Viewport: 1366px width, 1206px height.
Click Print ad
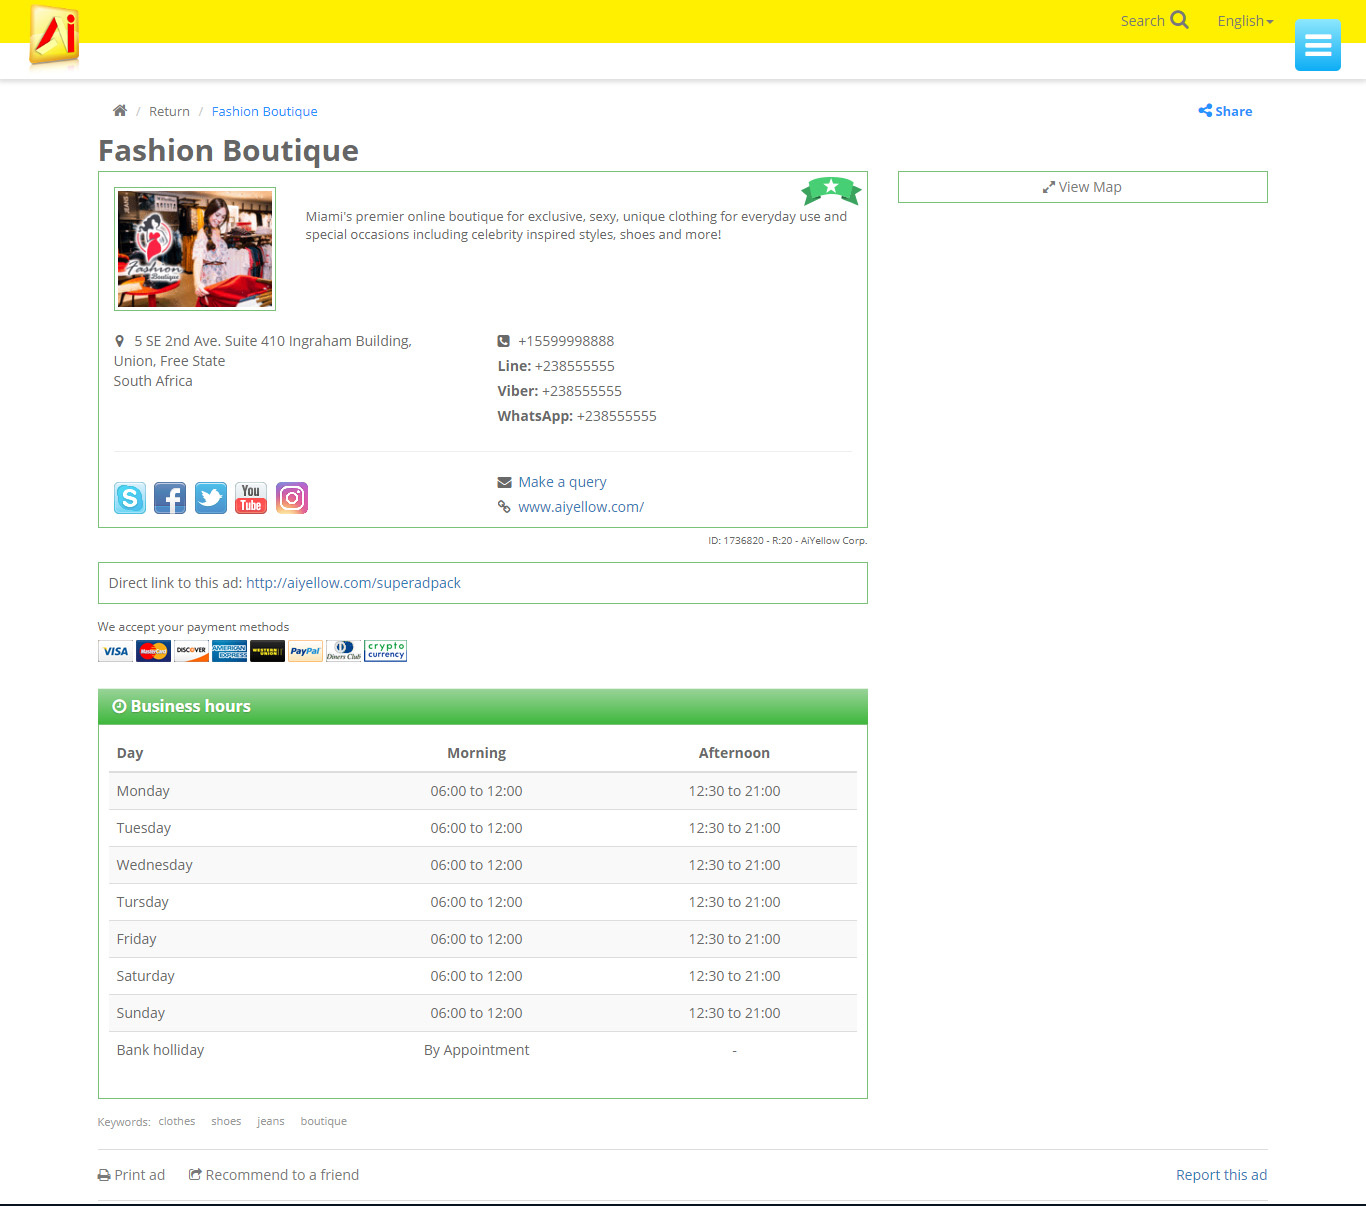pos(132,1175)
